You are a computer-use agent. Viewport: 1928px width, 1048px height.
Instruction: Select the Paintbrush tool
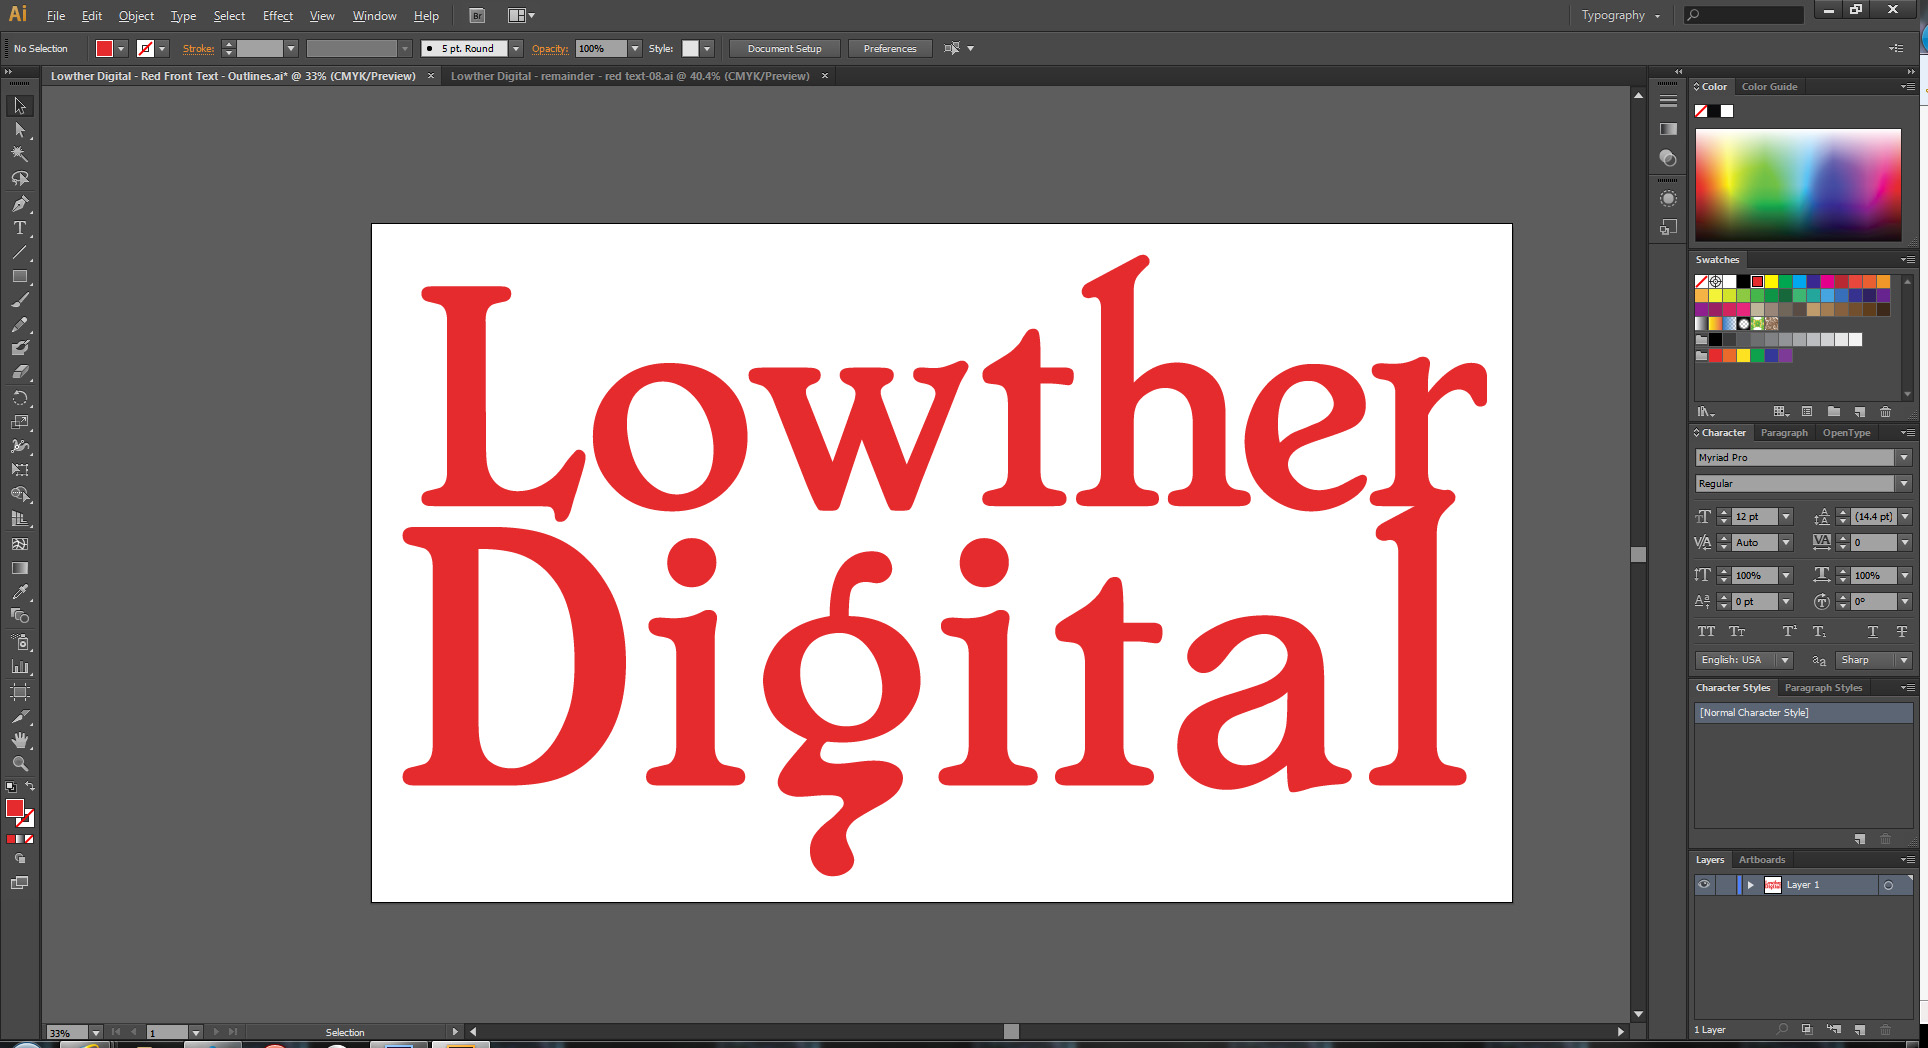[20, 300]
